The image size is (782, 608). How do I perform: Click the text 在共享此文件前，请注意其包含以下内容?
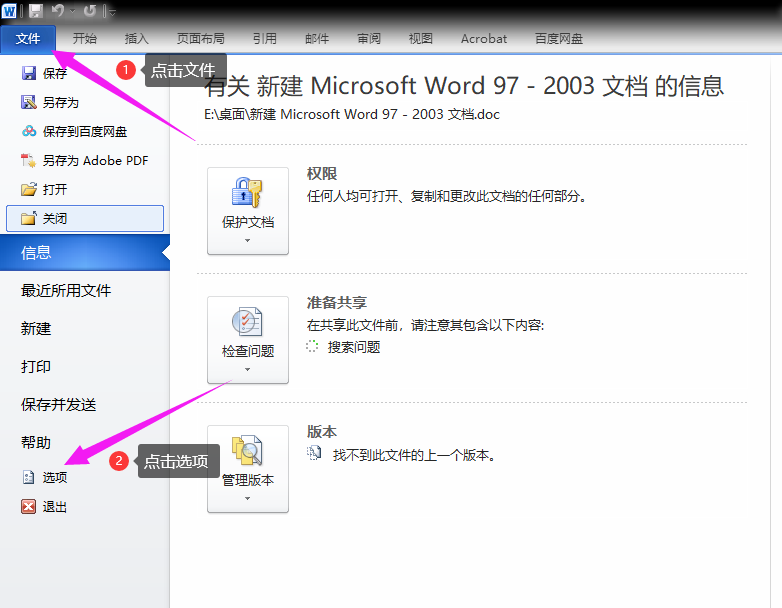tap(425, 325)
